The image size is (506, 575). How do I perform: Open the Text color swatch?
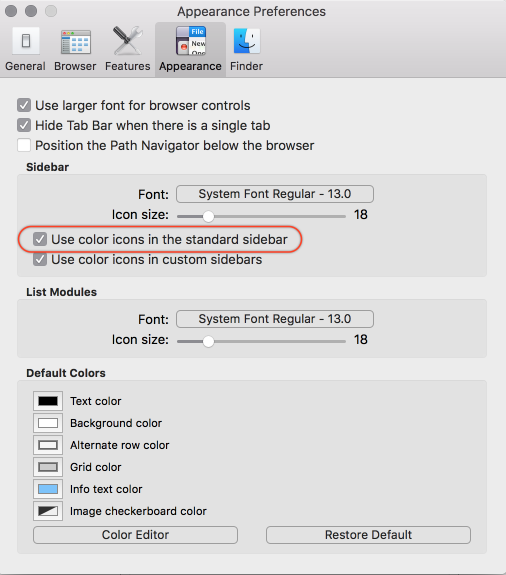point(48,401)
